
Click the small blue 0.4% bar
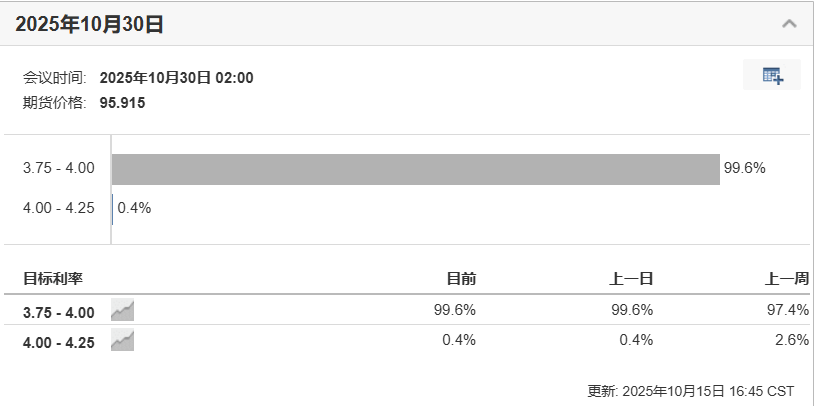tap(113, 208)
